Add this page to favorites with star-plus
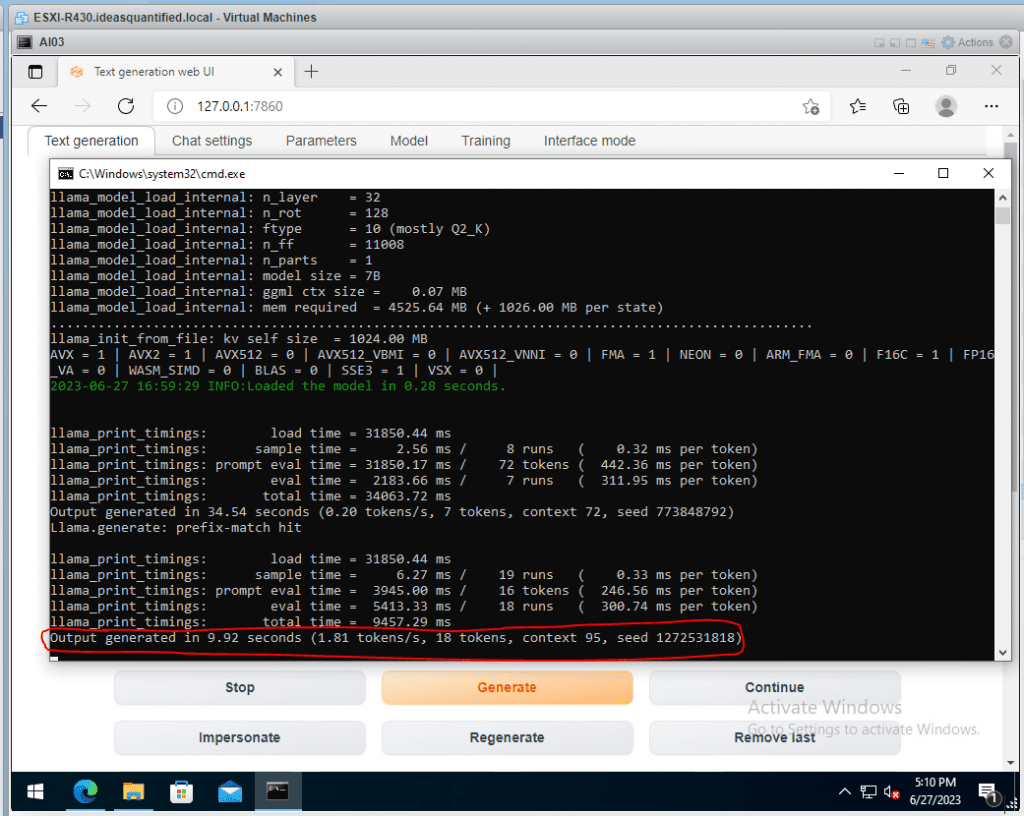1024x816 pixels. (x=811, y=106)
